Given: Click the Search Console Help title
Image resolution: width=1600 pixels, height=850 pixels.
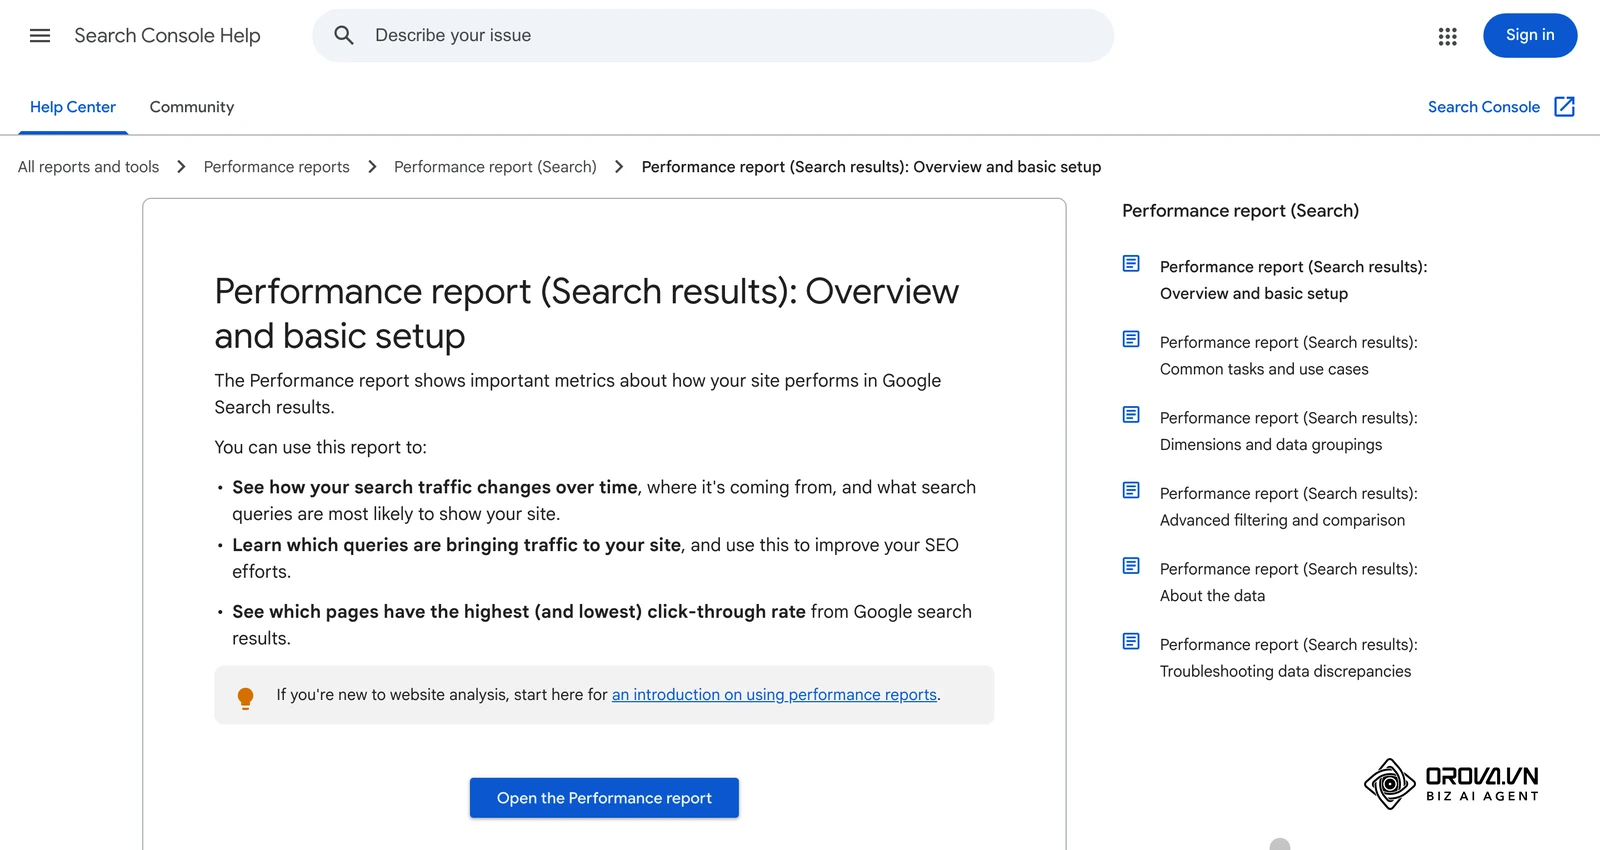Looking at the screenshot, I should tap(167, 36).
